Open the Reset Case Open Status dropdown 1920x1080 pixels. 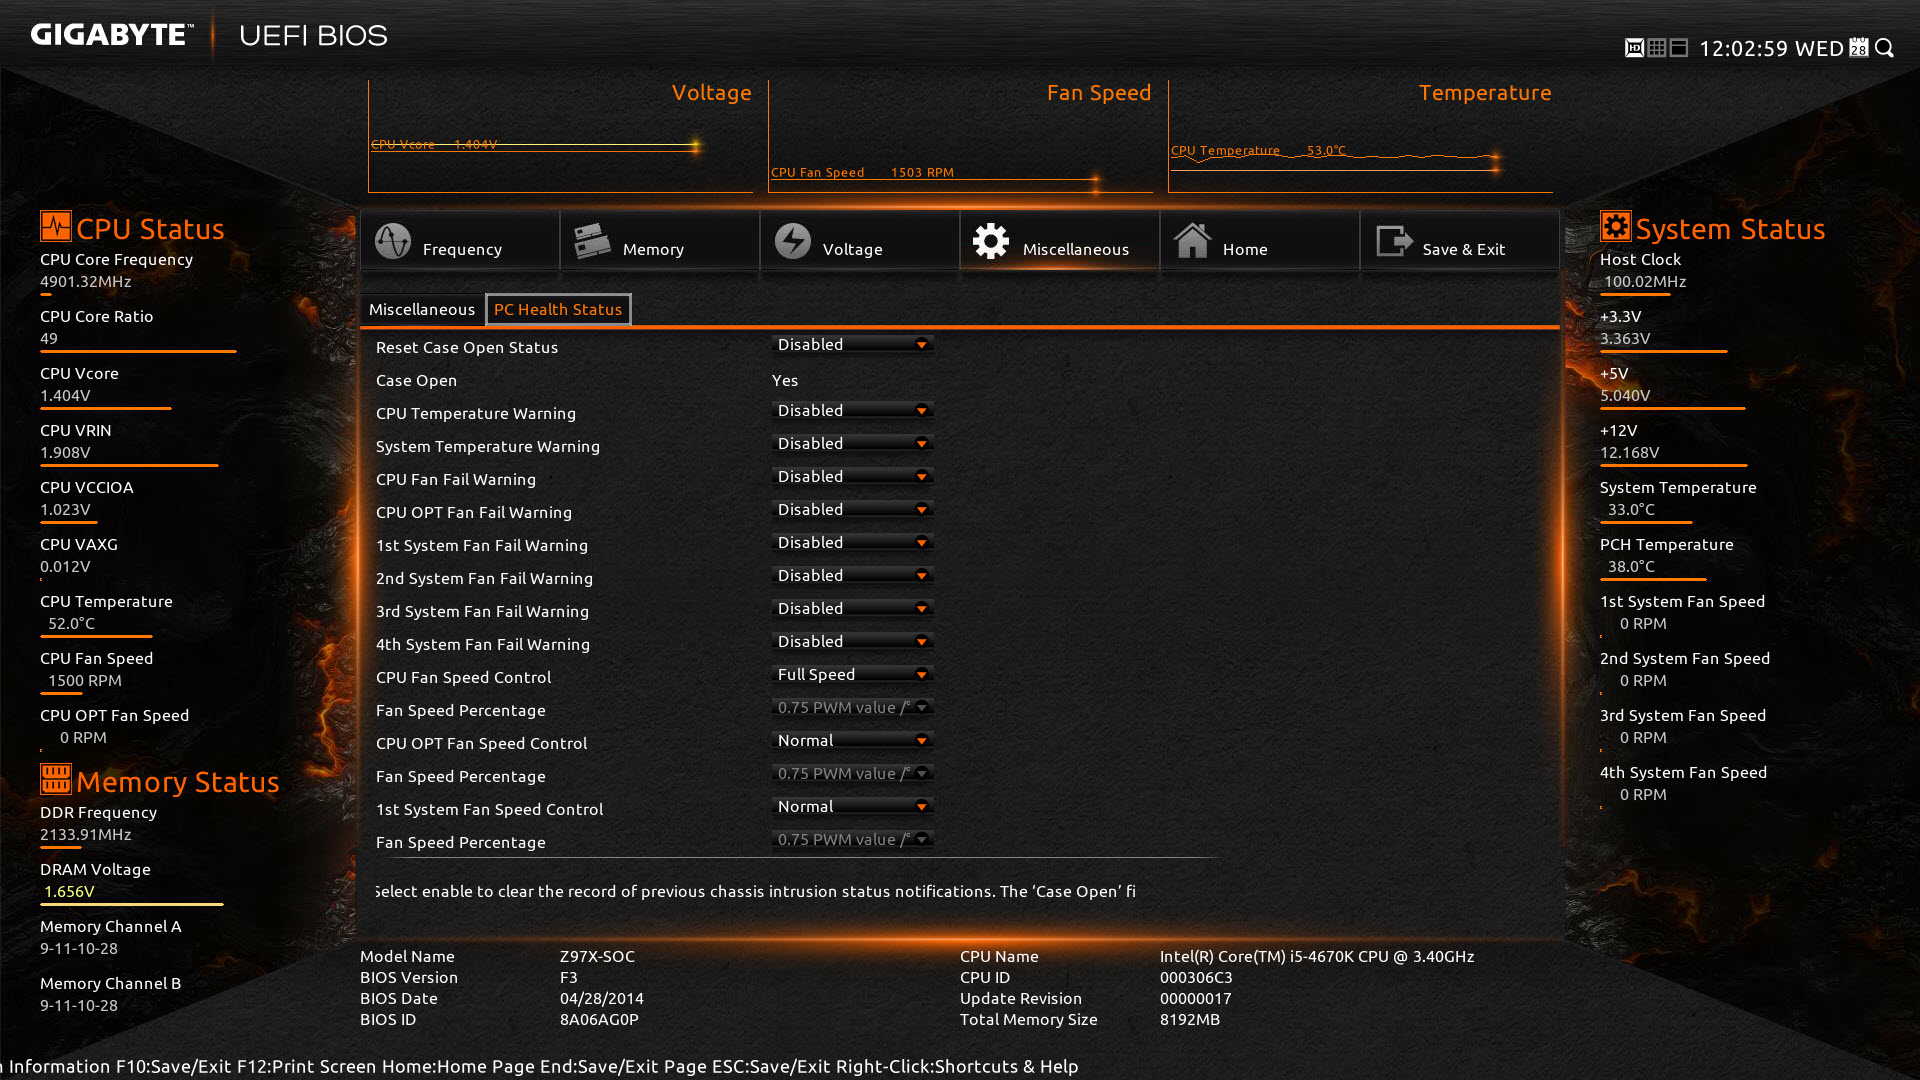point(853,345)
